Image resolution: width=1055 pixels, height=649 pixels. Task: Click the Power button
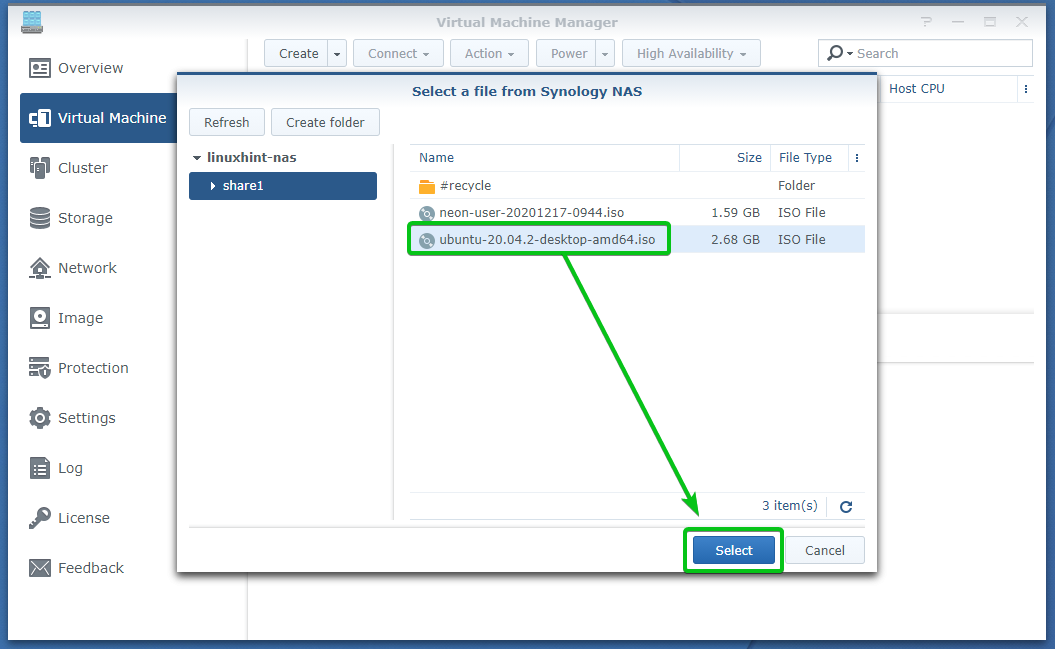[x=567, y=53]
